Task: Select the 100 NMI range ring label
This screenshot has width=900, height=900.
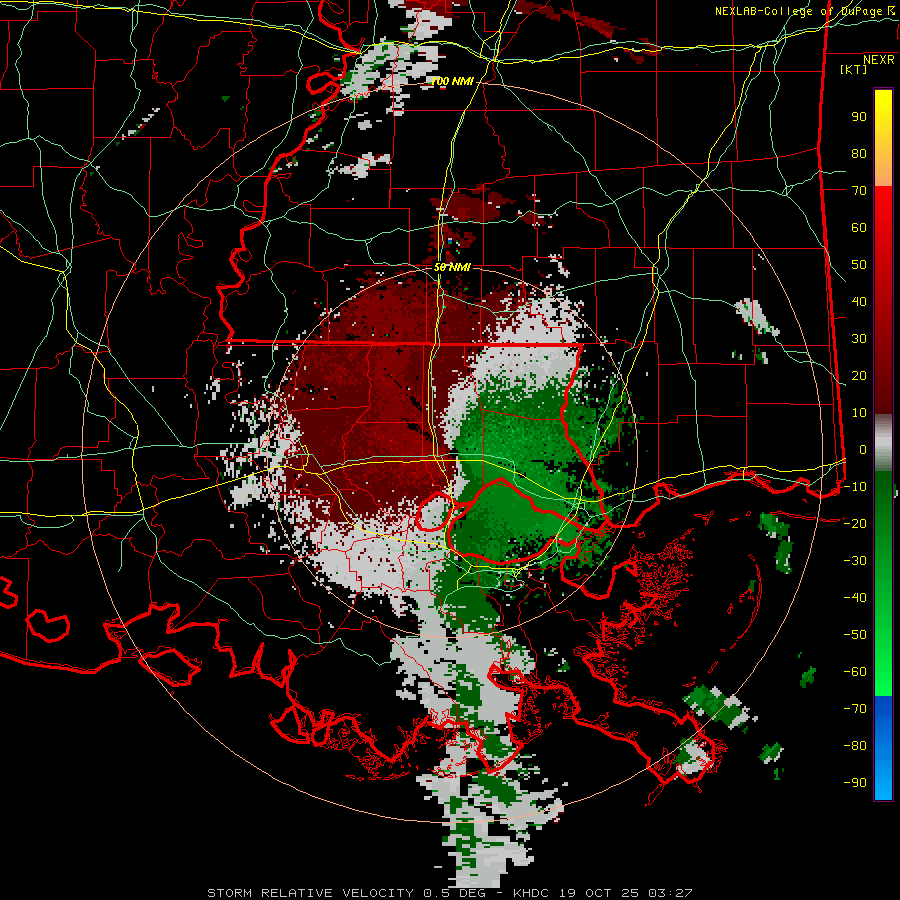Action: click(x=452, y=82)
